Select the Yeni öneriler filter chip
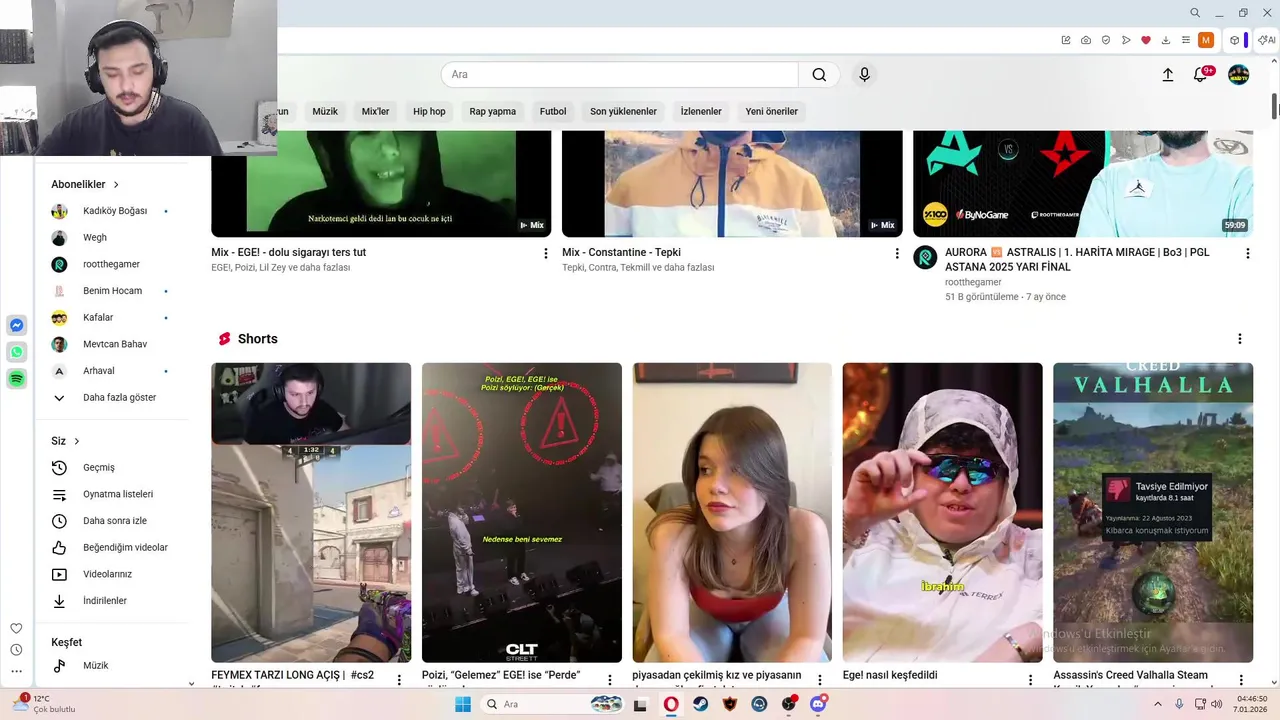Screen dimensions: 1280x720 pyautogui.click(x=772, y=111)
